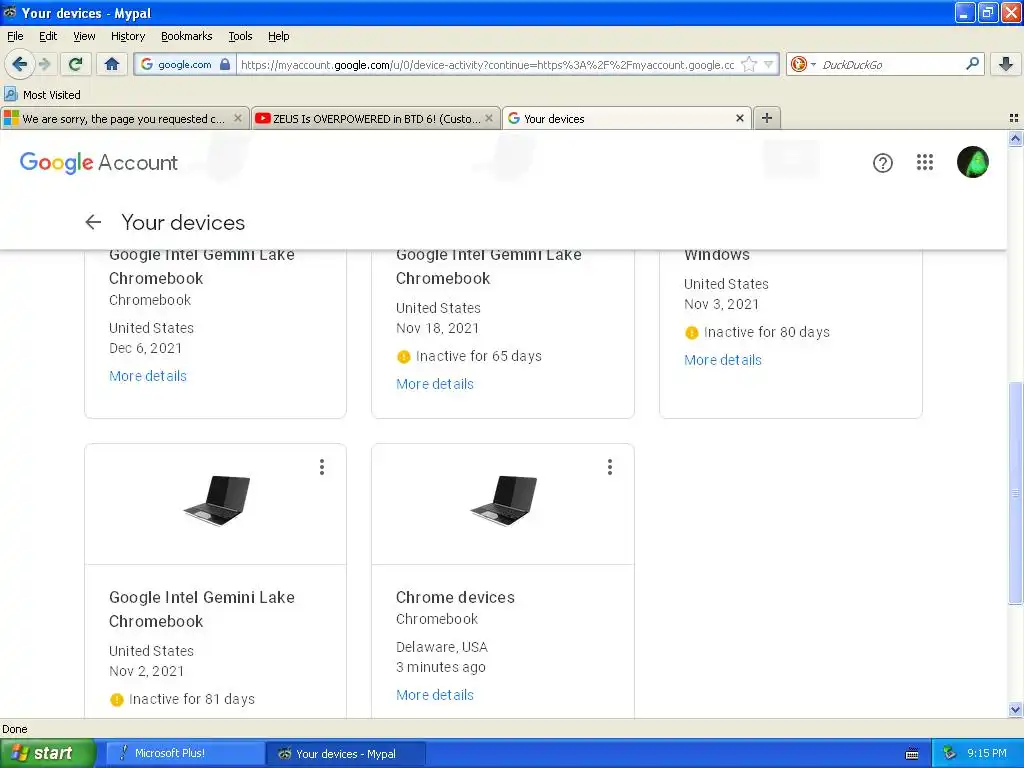This screenshot has height=768, width=1024.
Task: Open the View menu
Action: click(84, 36)
